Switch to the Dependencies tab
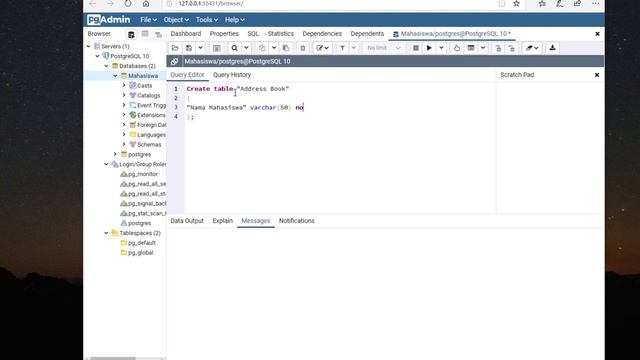 pos(322,33)
